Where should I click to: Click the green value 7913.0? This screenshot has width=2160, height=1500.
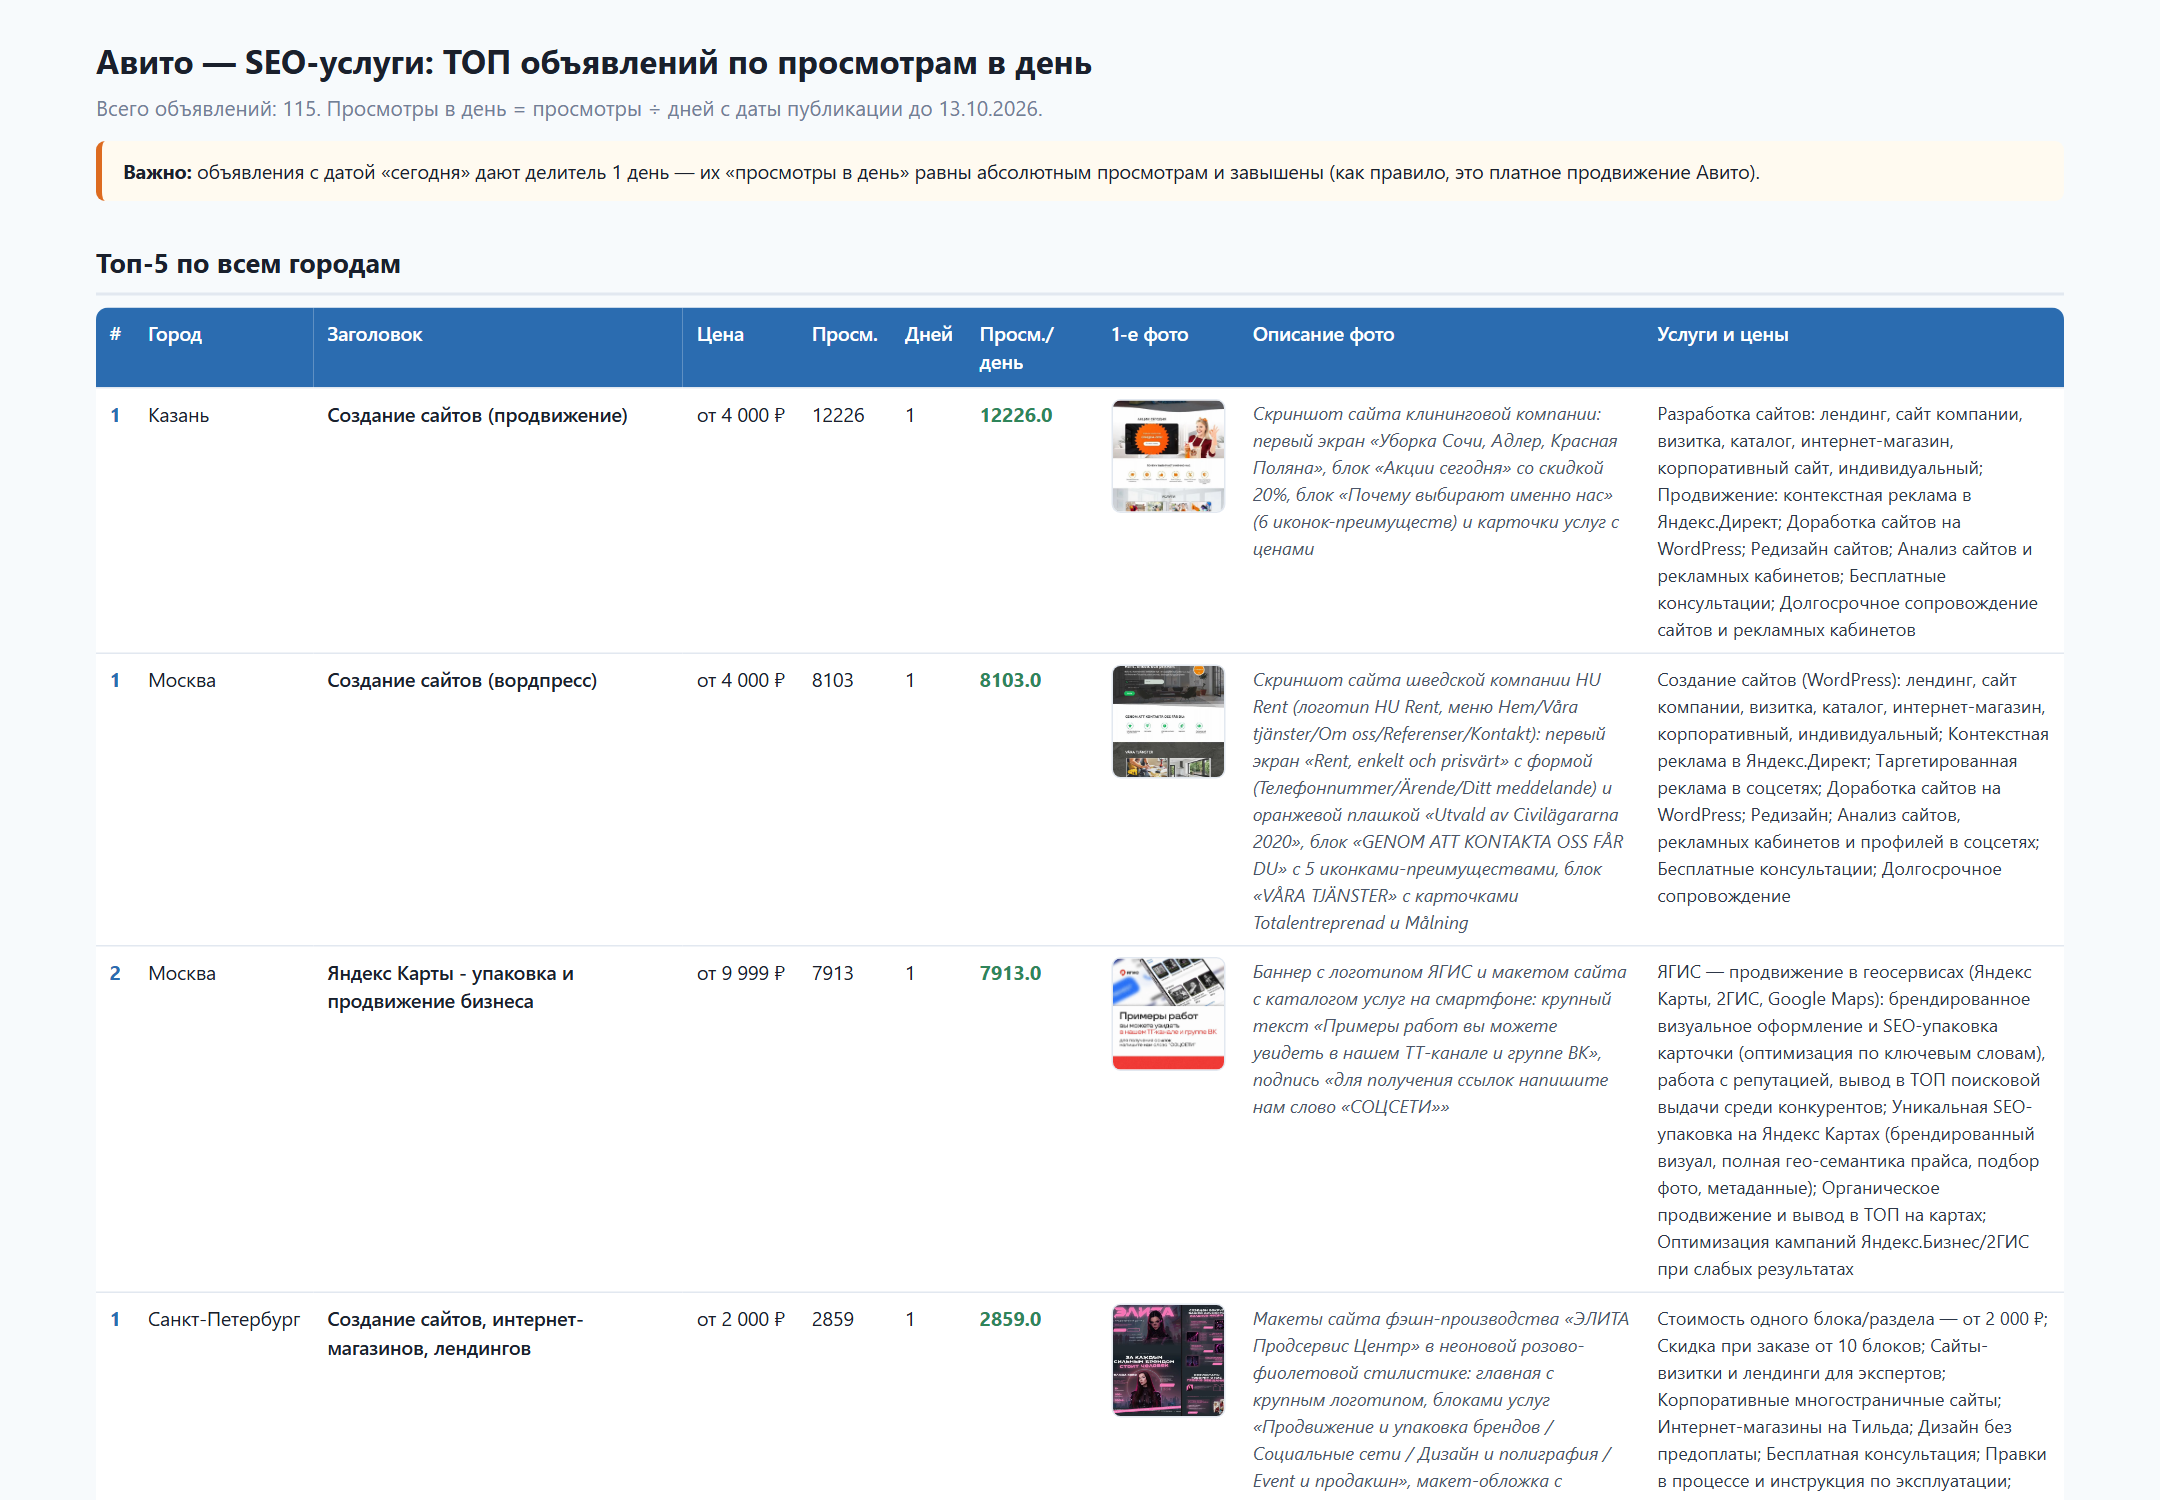1010,973
